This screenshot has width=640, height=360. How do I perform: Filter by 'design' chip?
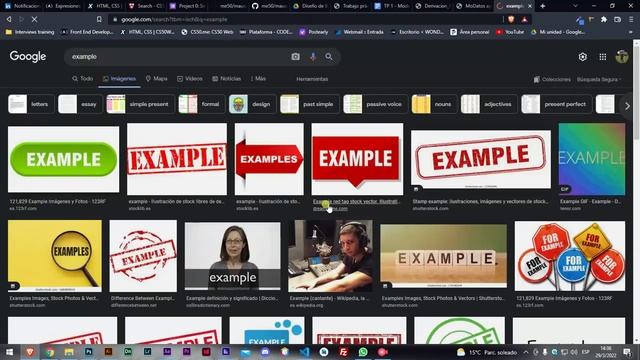tap(252, 104)
